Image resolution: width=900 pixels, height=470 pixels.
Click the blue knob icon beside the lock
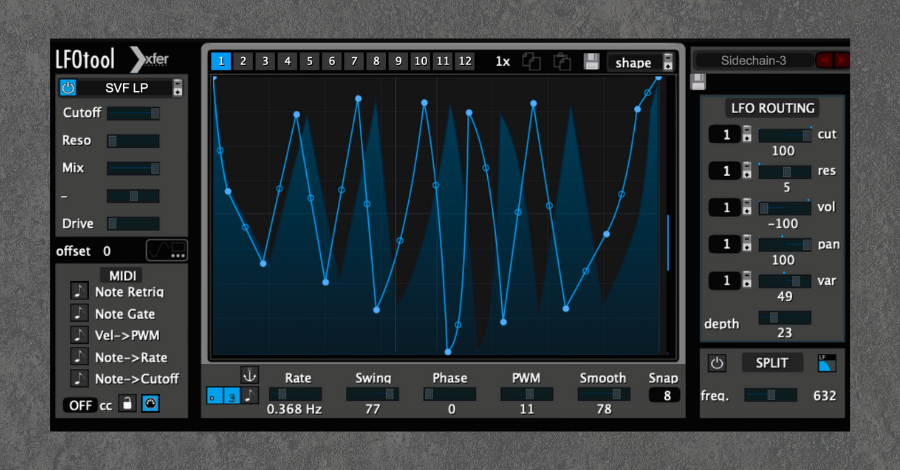click(150, 404)
